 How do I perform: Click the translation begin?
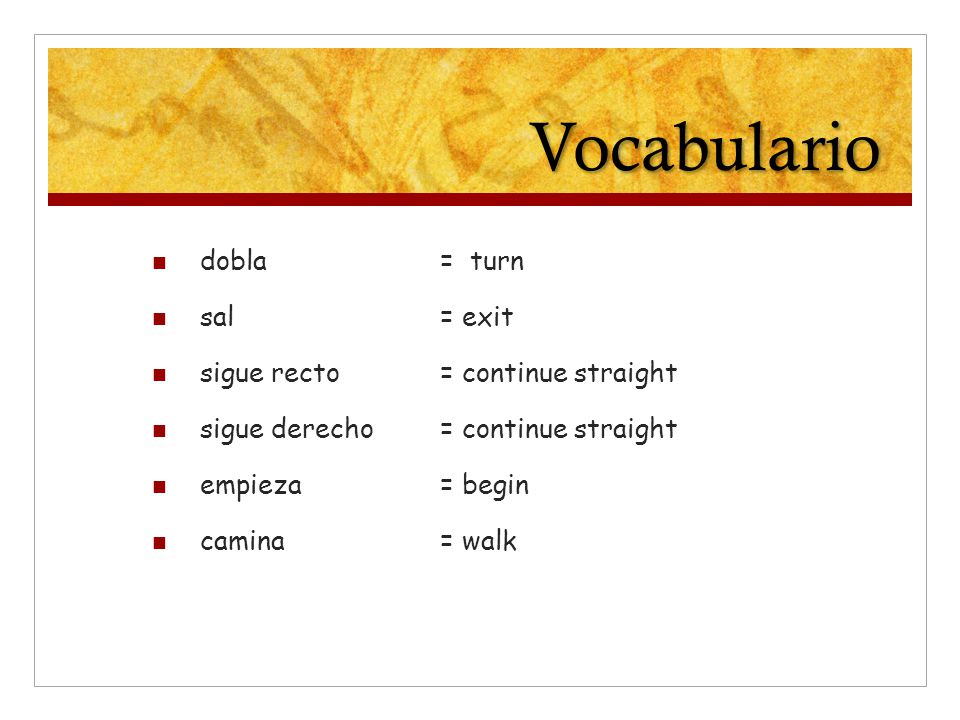495,486
